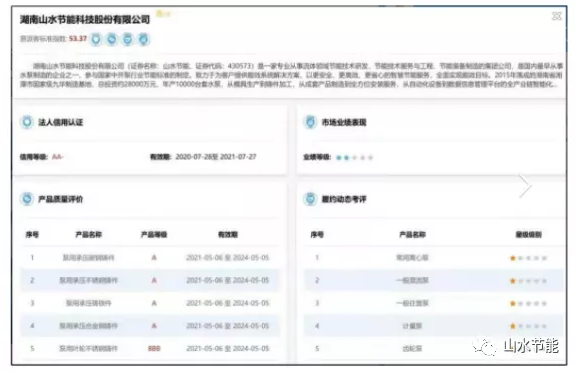Image resolution: width=579 pixels, height=375 pixels.
Task: Click the 法人信用认证 section icon
Action: pyautogui.click(x=27, y=122)
